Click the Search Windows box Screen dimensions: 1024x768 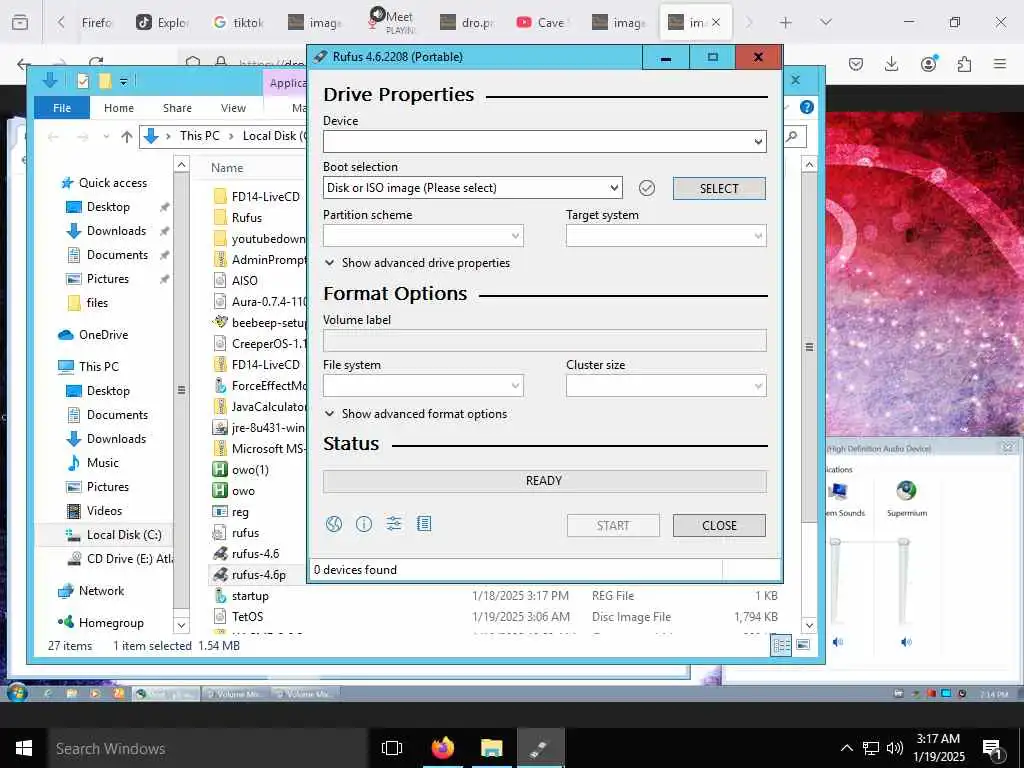click(208, 748)
